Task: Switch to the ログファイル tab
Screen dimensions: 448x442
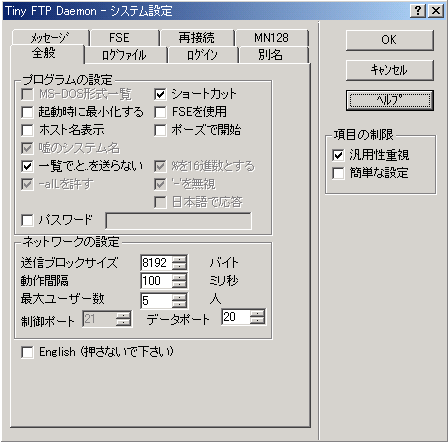Action: coord(125,55)
